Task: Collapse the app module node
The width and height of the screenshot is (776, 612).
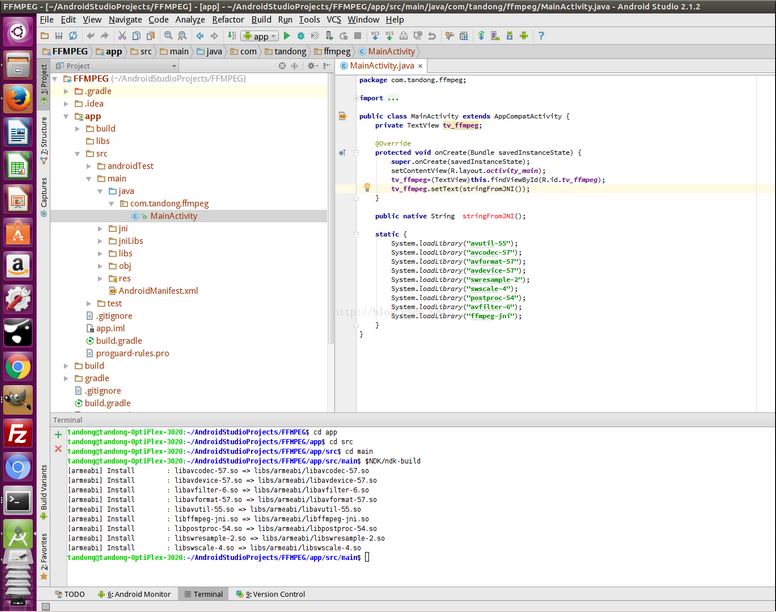Action: pos(66,116)
